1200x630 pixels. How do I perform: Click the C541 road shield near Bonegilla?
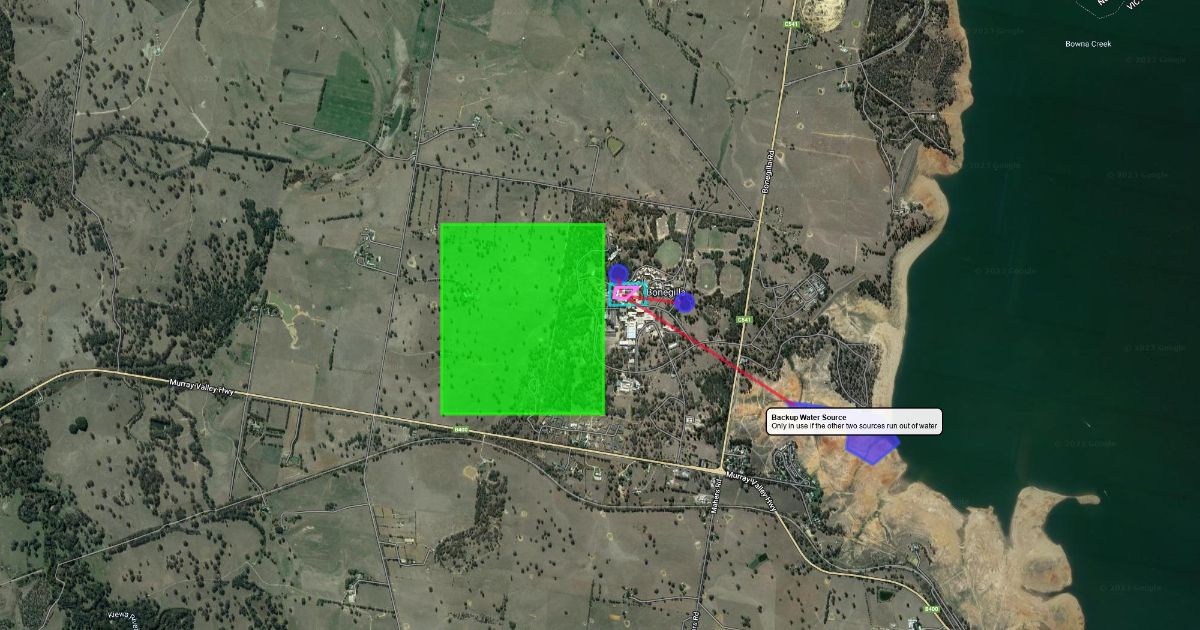click(743, 319)
